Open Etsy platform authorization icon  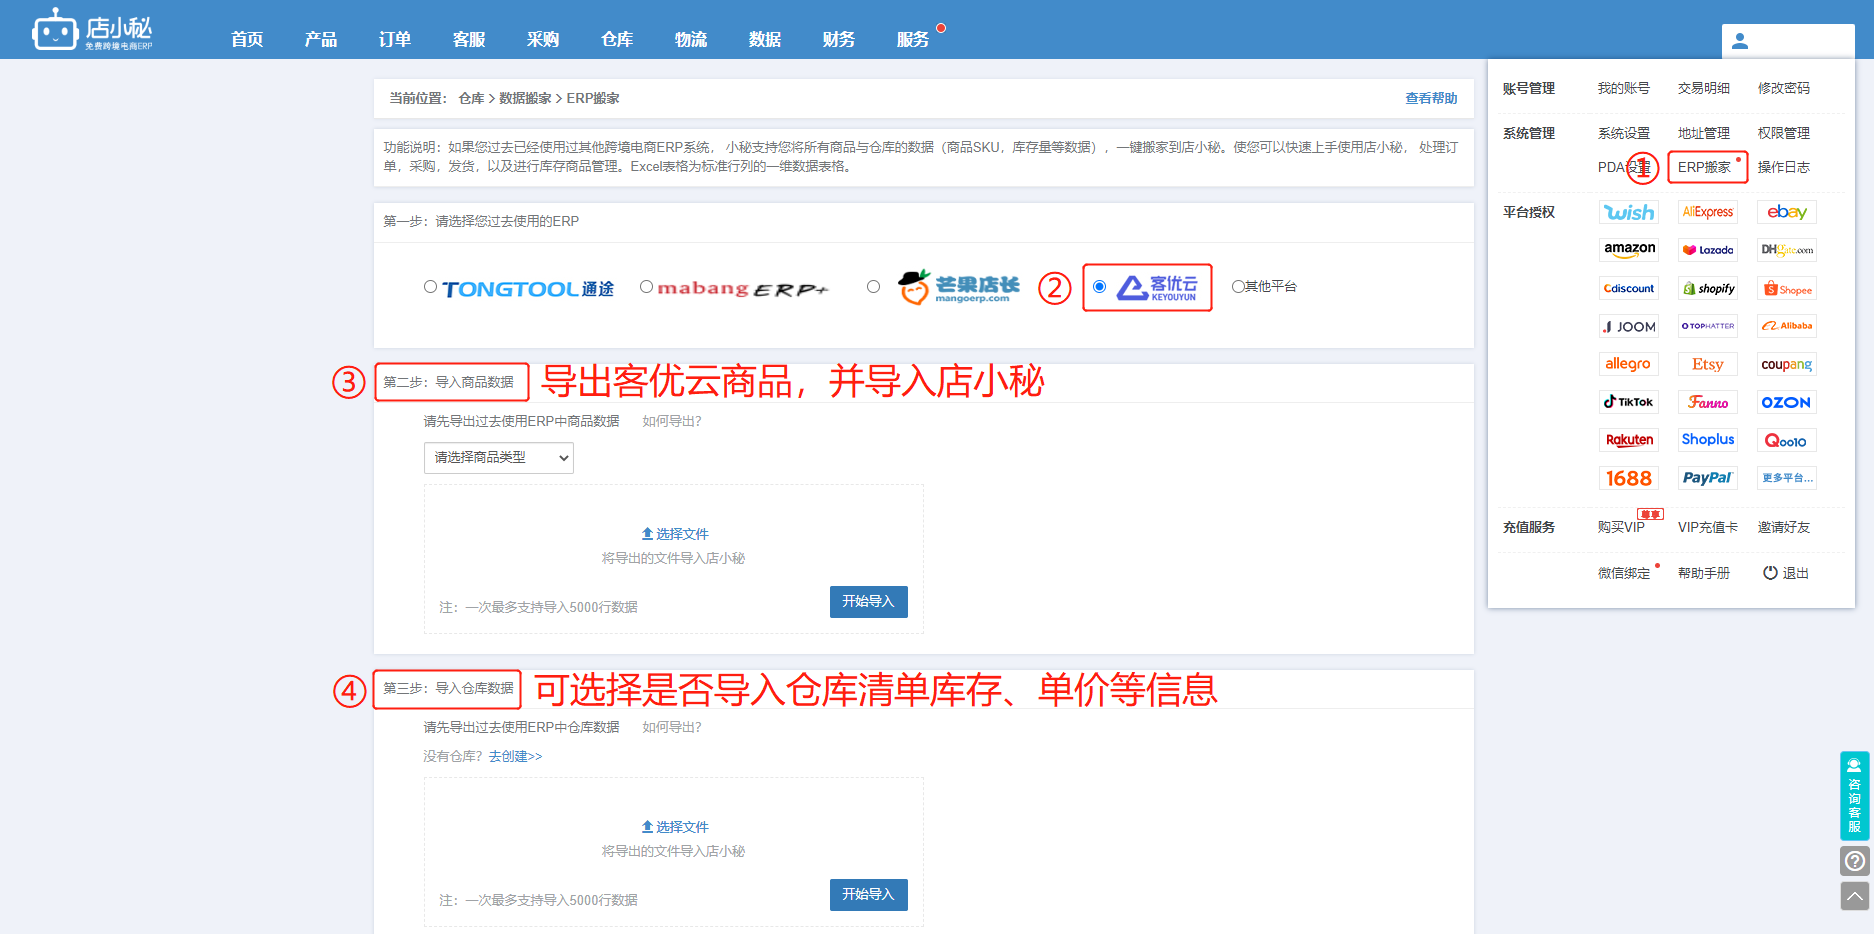1708,364
